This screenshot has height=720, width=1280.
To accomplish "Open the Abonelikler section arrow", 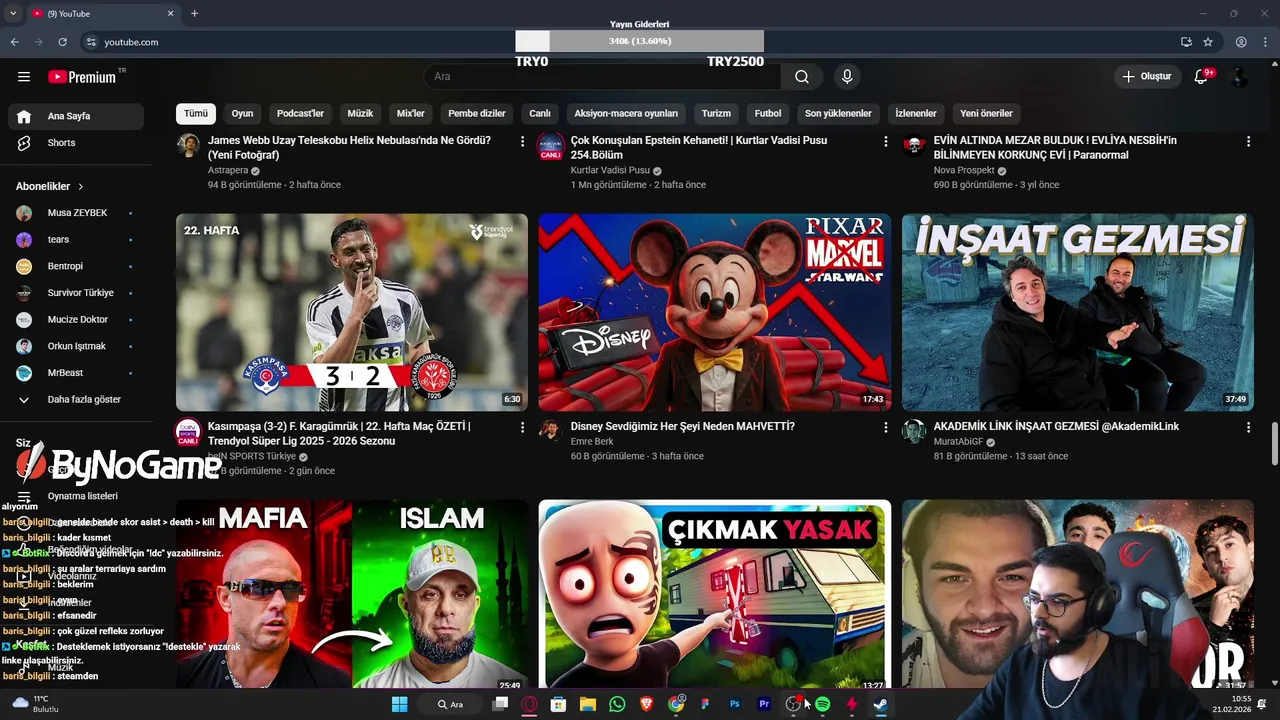I will (x=81, y=187).
